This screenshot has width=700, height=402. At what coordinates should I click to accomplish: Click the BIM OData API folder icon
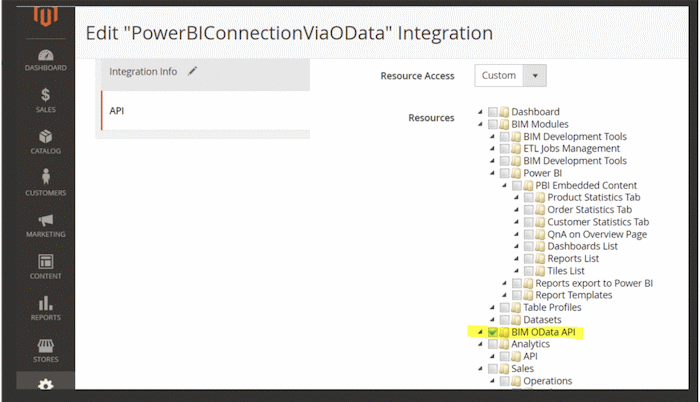coord(504,332)
